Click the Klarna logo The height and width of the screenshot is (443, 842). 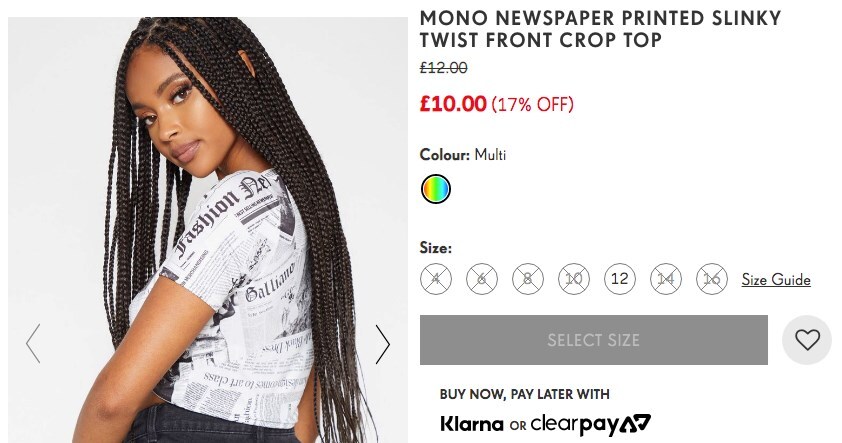pyautogui.click(x=471, y=424)
